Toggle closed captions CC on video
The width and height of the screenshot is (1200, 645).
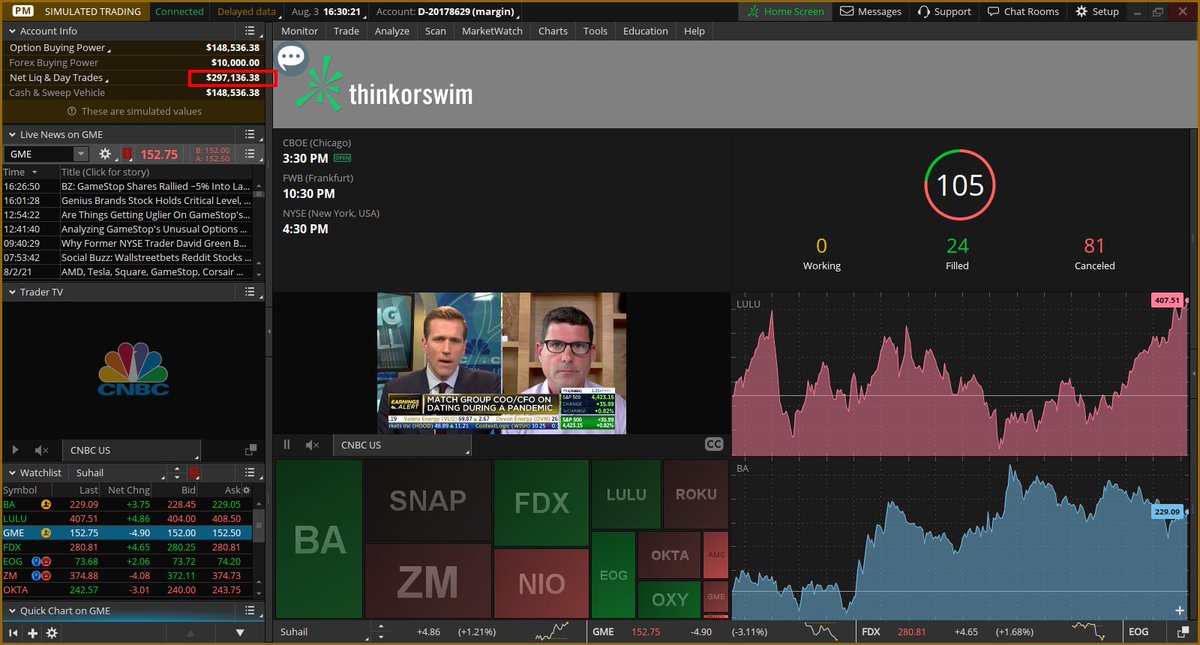pyautogui.click(x=713, y=445)
